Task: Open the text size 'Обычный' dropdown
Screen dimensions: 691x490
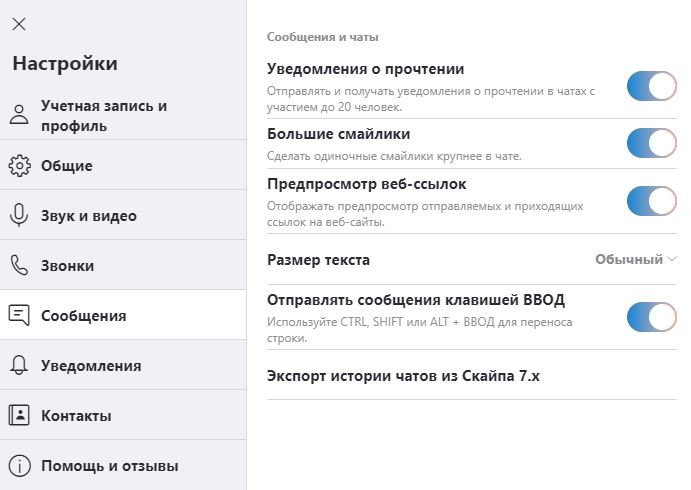Action: pos(629,260)
